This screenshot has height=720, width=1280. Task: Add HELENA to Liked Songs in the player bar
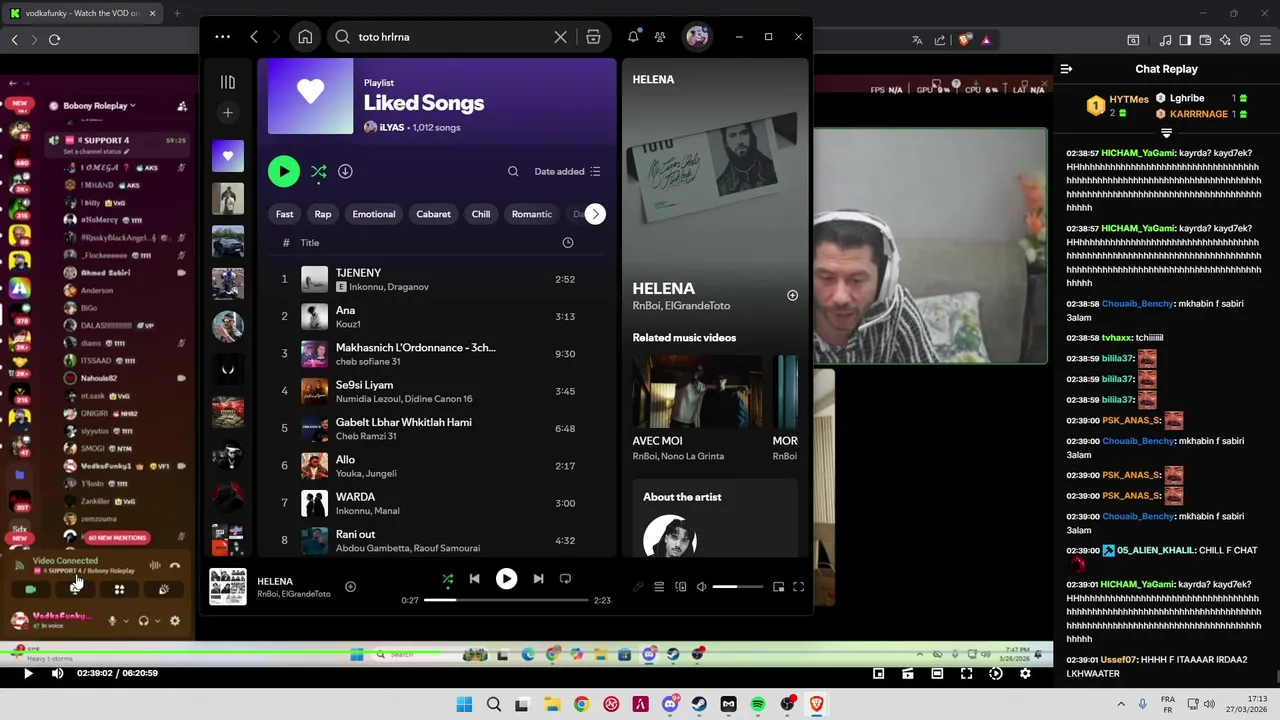click(350, 587)
